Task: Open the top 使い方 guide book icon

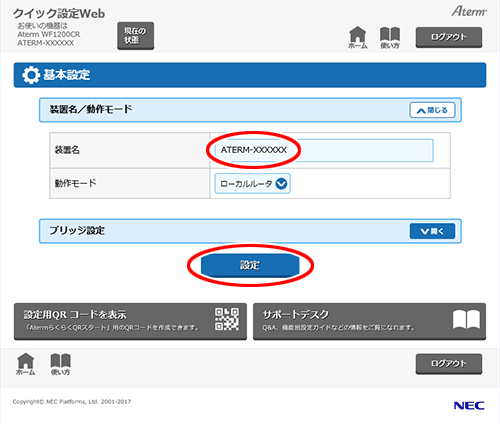Action: [x=390, y=37]
